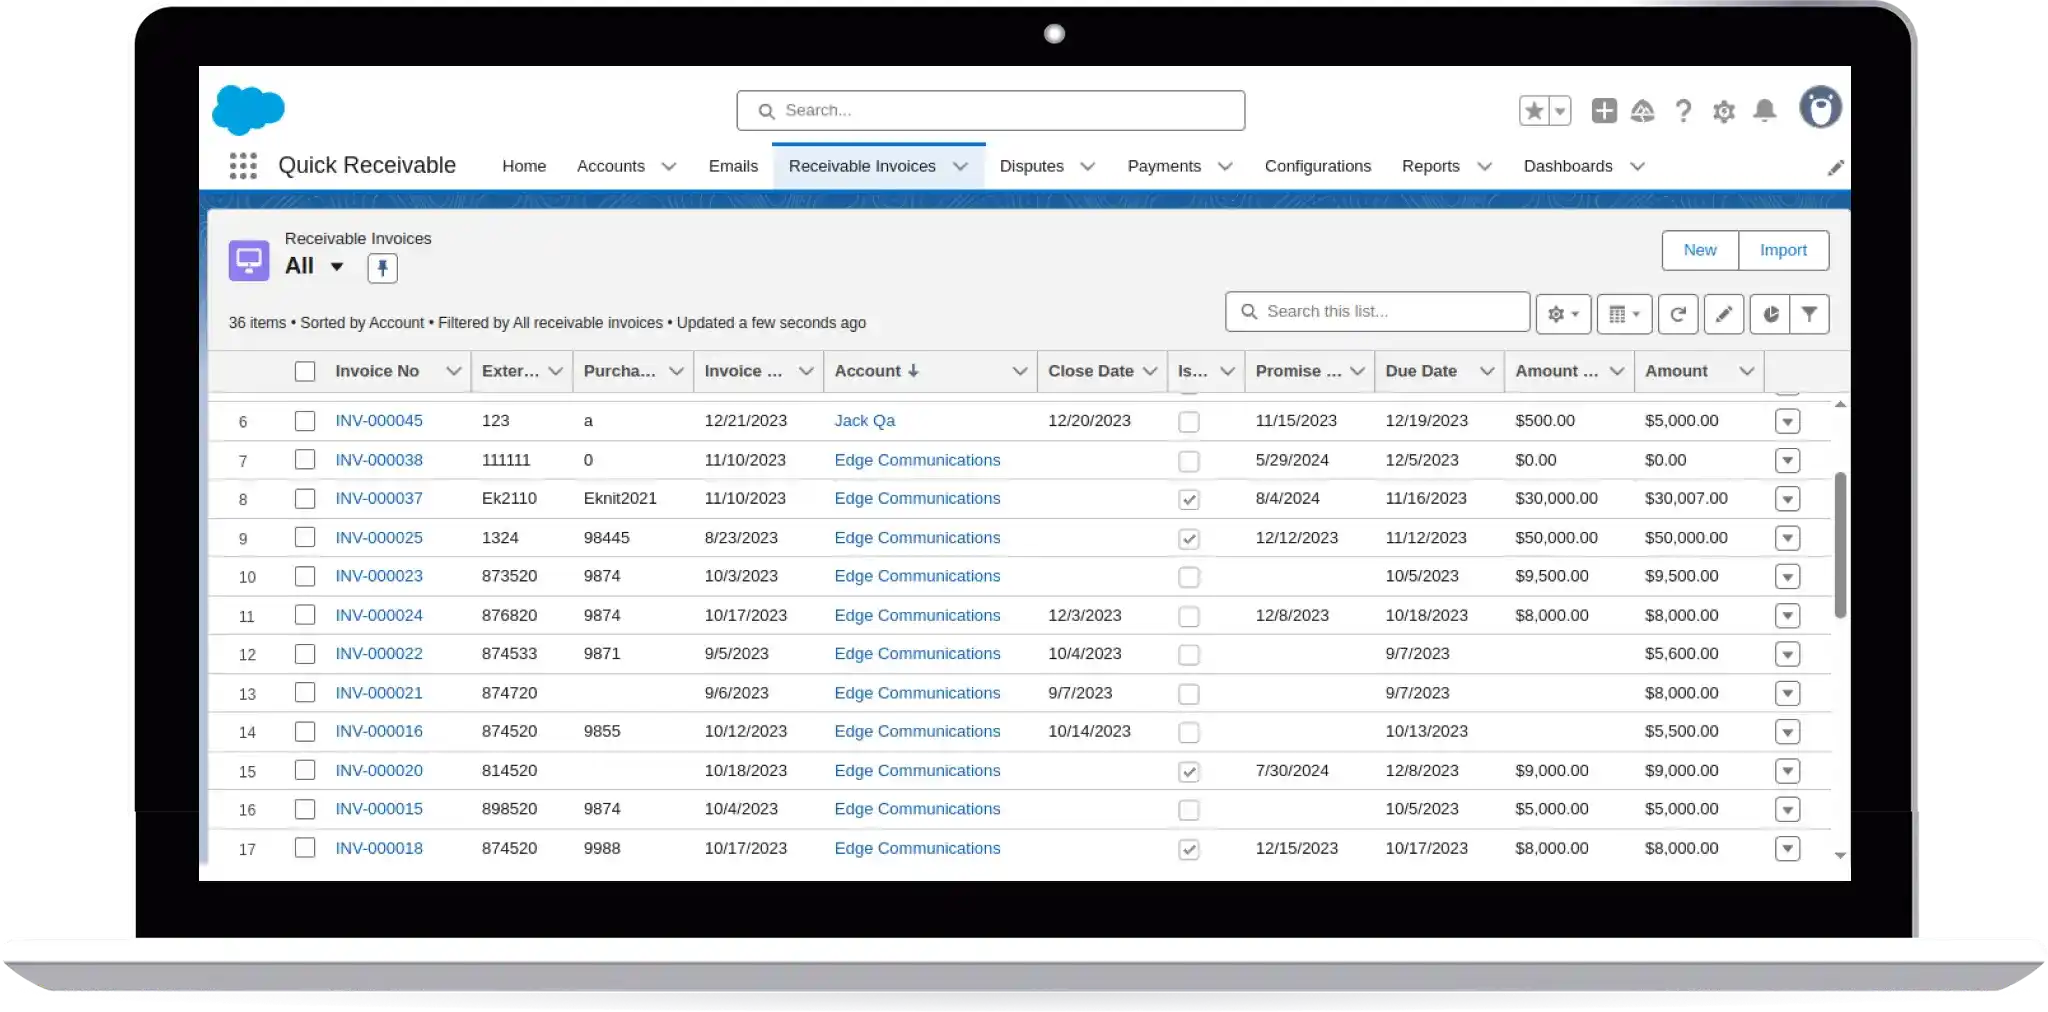Open the Notifications bell
The width and height of the screenshot is (2048, 1012).
(1765, 111)
